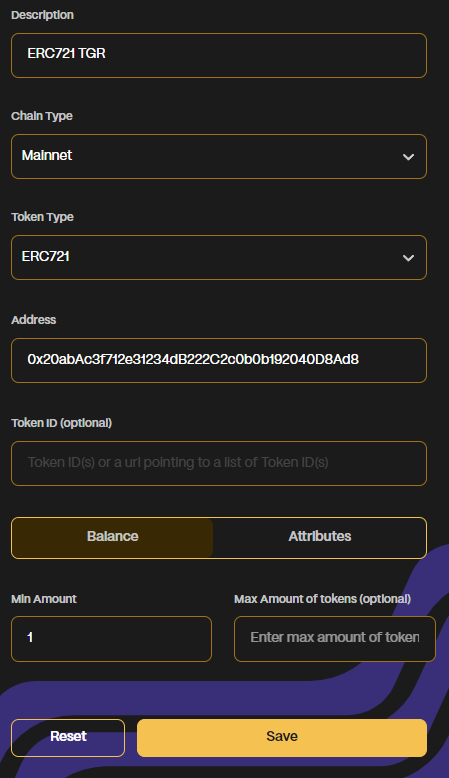Click the Address label
The width and height of the screenshot is (449, 778).
34,320
